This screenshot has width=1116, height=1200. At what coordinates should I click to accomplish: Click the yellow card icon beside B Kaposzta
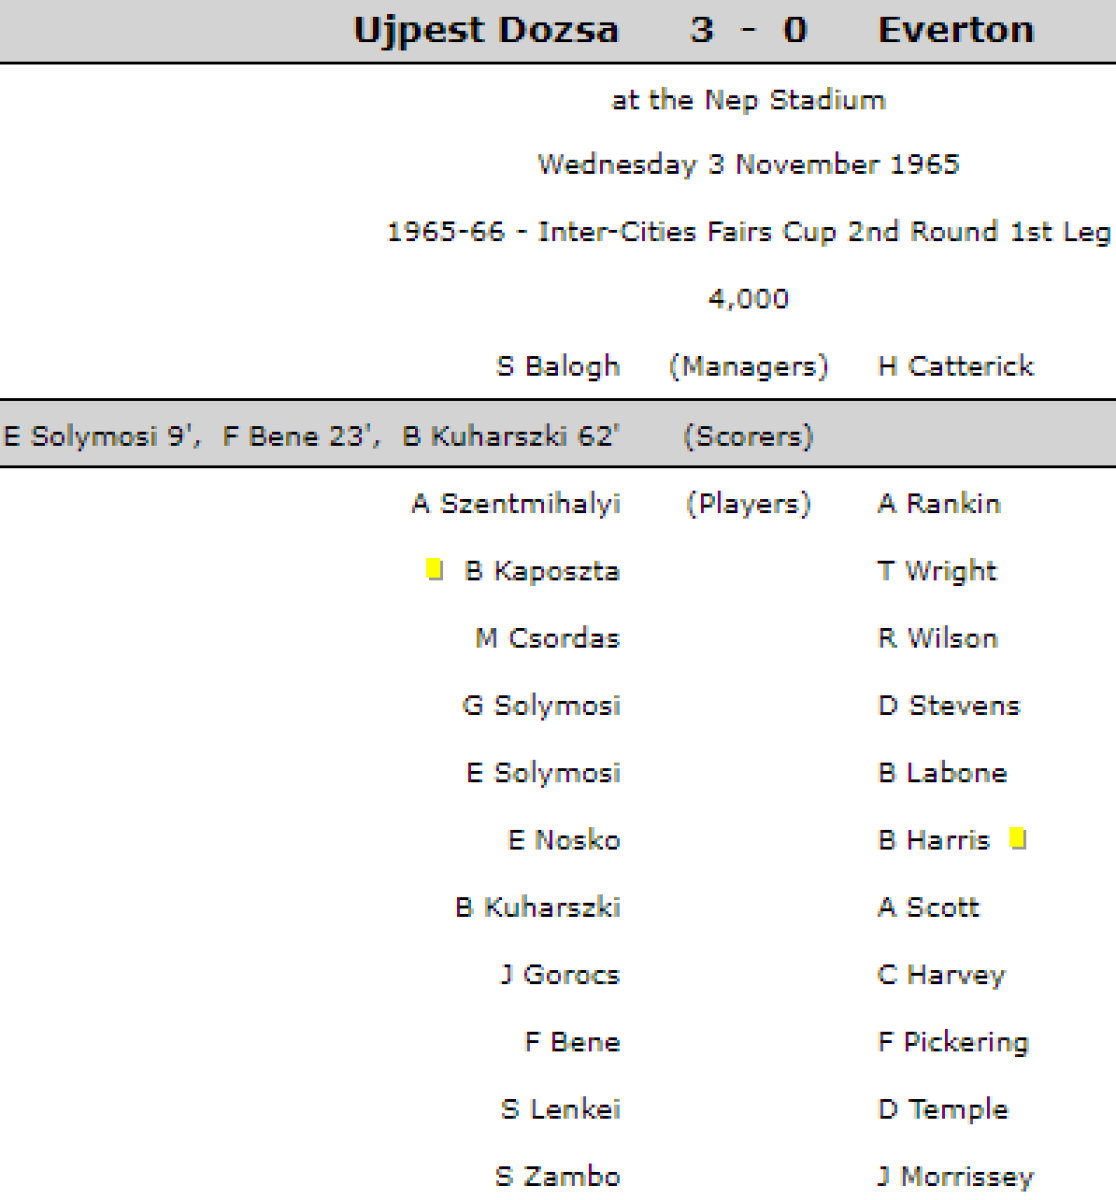click(434, 570)
